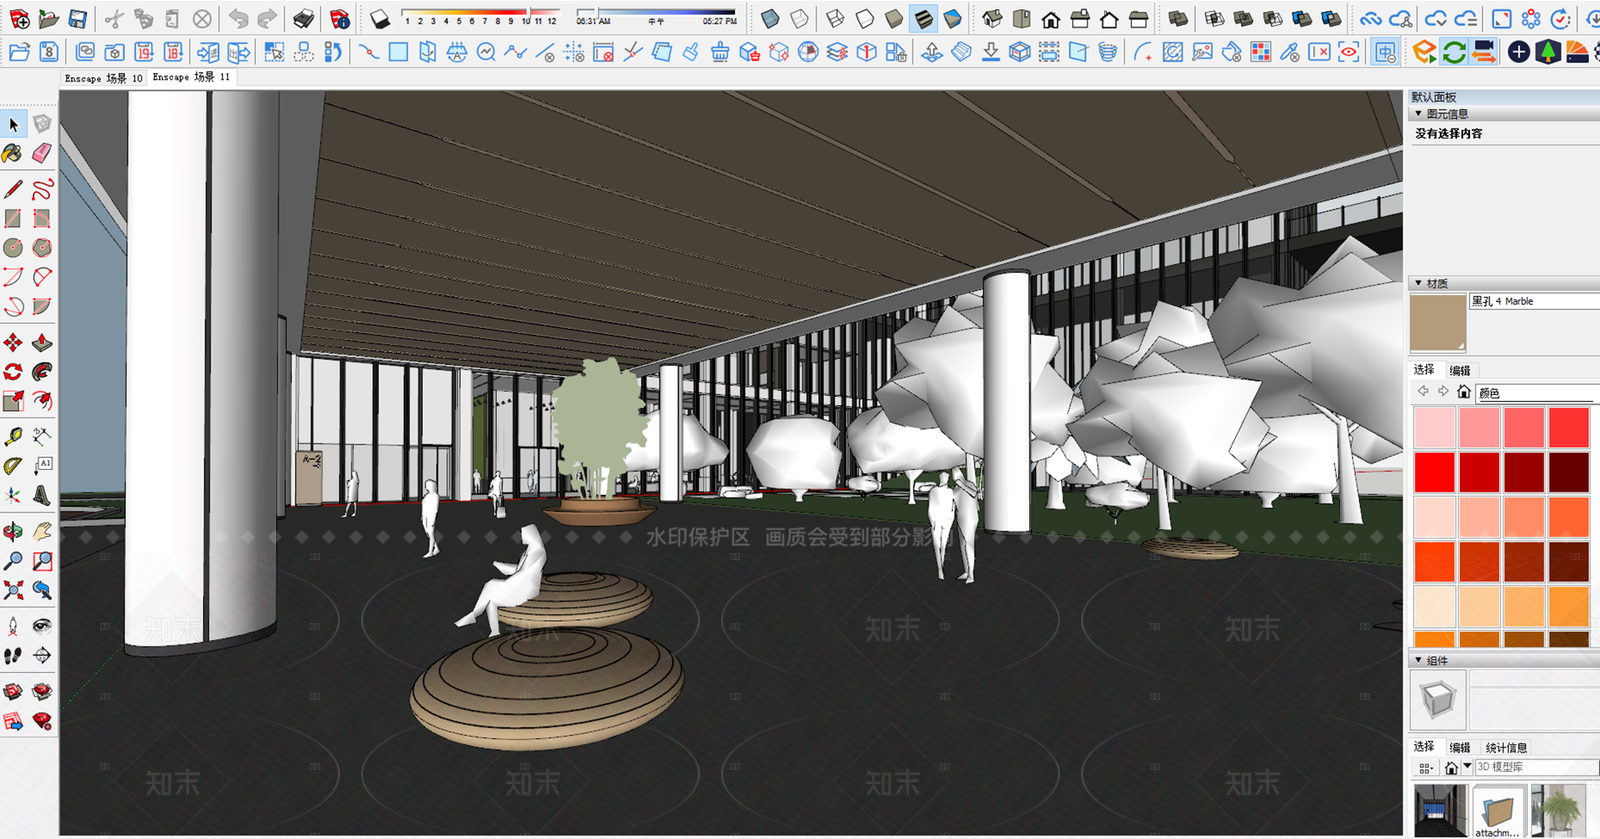The height and width of the screenshot is (839, 1600).
Task: Open components 统计信息 tab
Action: 1506,748
